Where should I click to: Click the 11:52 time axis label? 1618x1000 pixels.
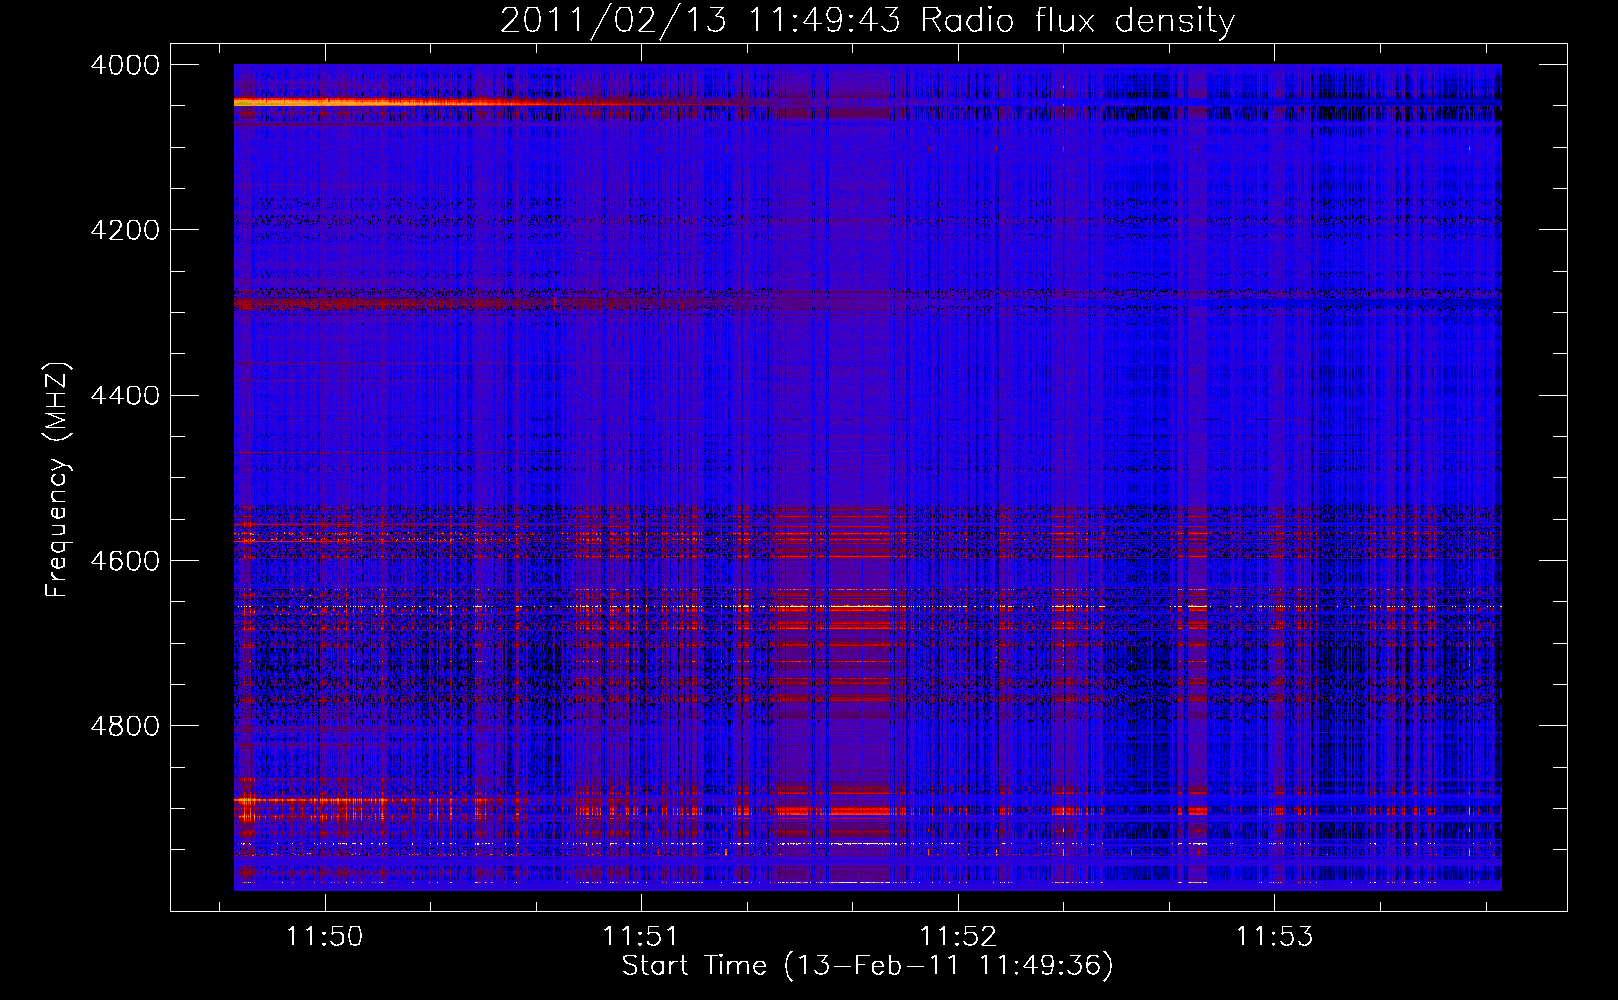958,937
